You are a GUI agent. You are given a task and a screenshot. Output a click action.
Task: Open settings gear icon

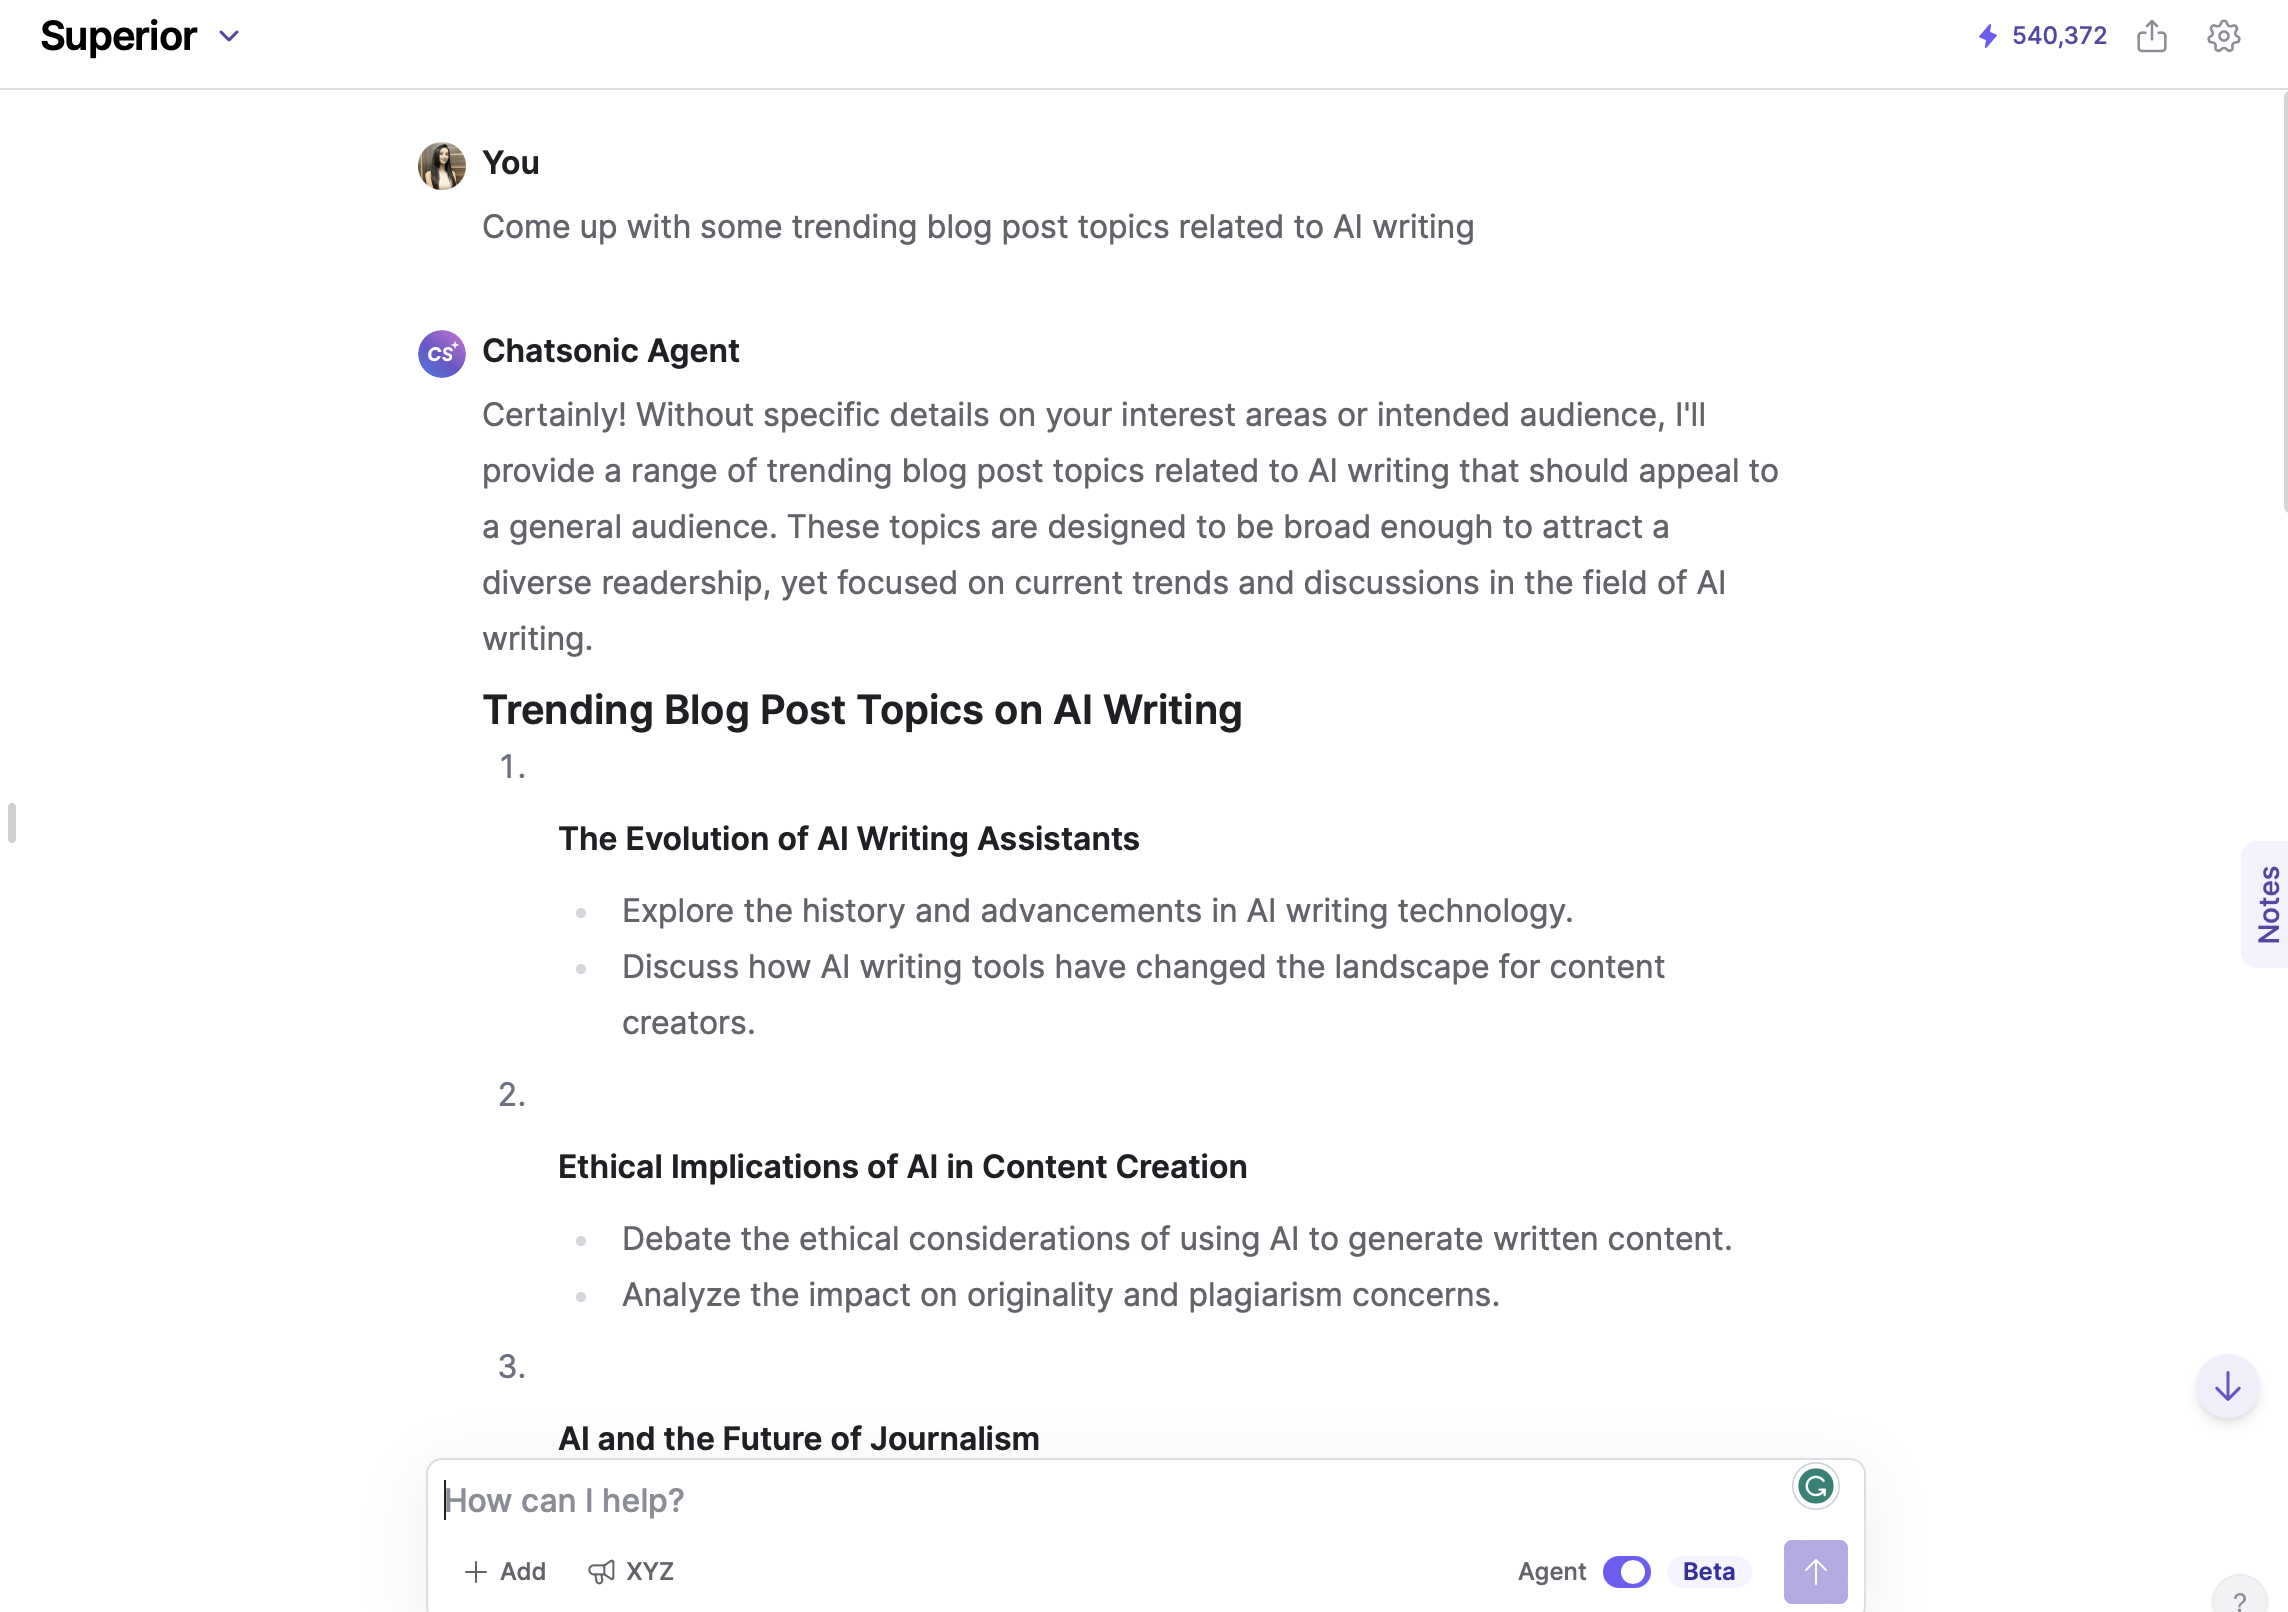(x=2223, y=37)
